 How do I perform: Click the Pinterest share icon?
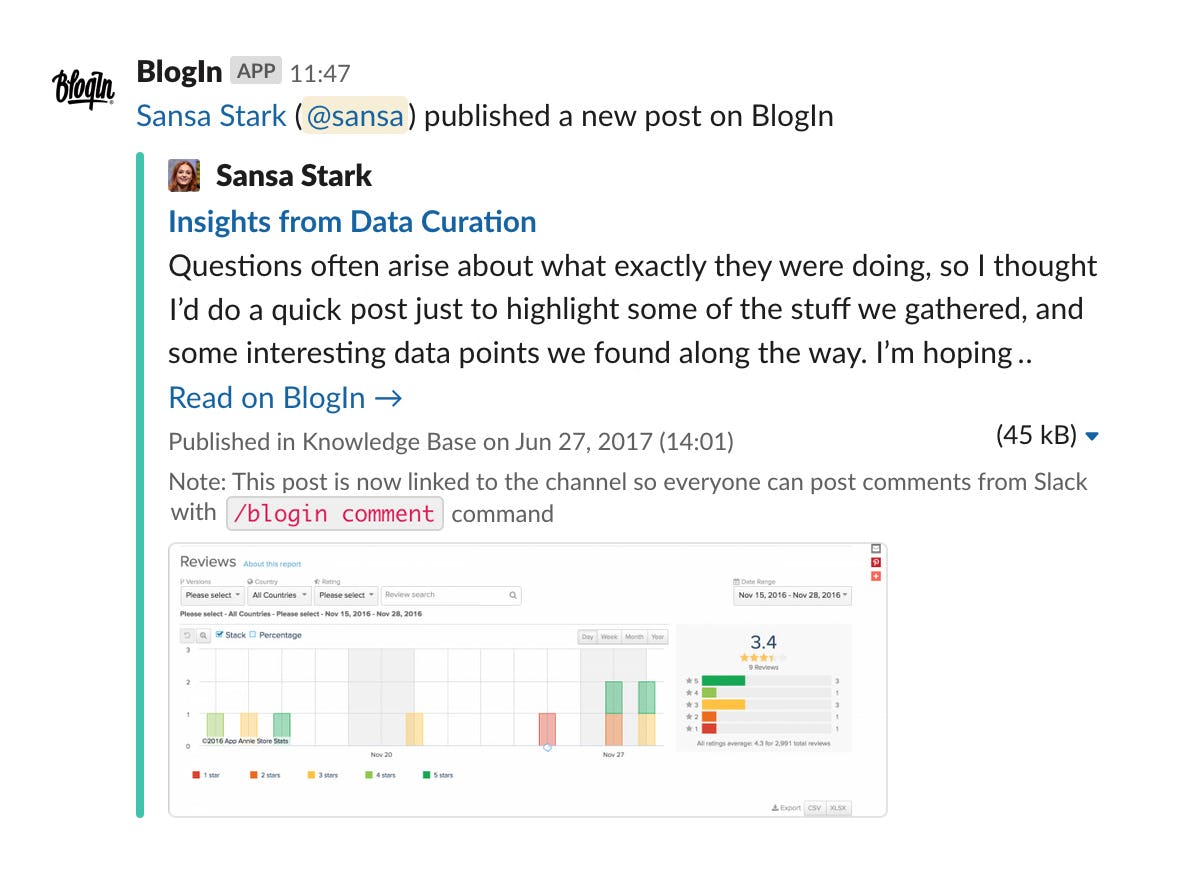876,562
